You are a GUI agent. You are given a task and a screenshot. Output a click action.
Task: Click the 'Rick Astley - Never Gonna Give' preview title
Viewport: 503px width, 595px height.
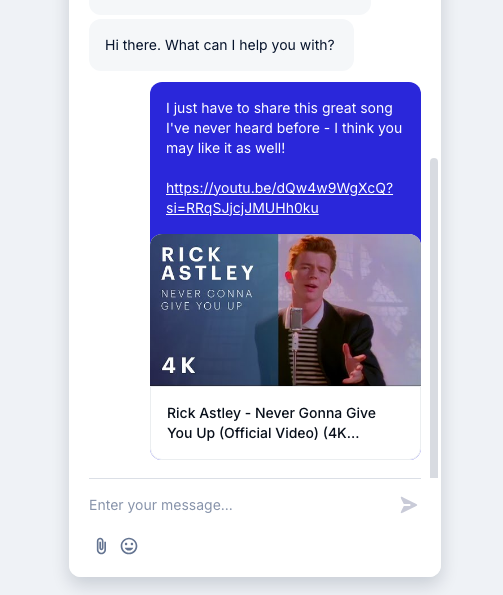point(272,413)
